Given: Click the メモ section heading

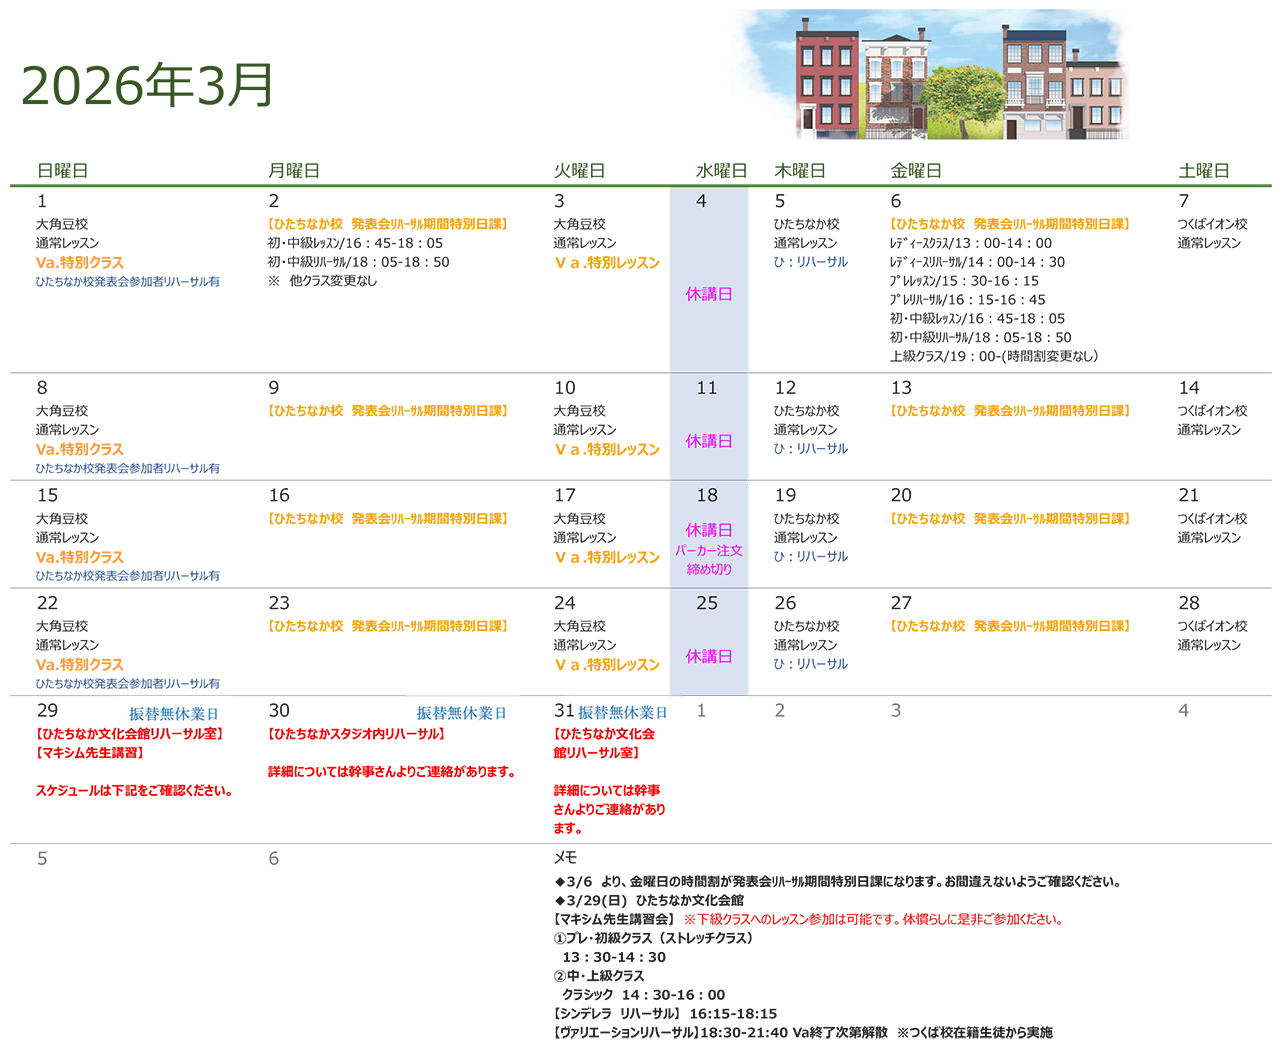Looking at the screenshot, I should point(565,858).
